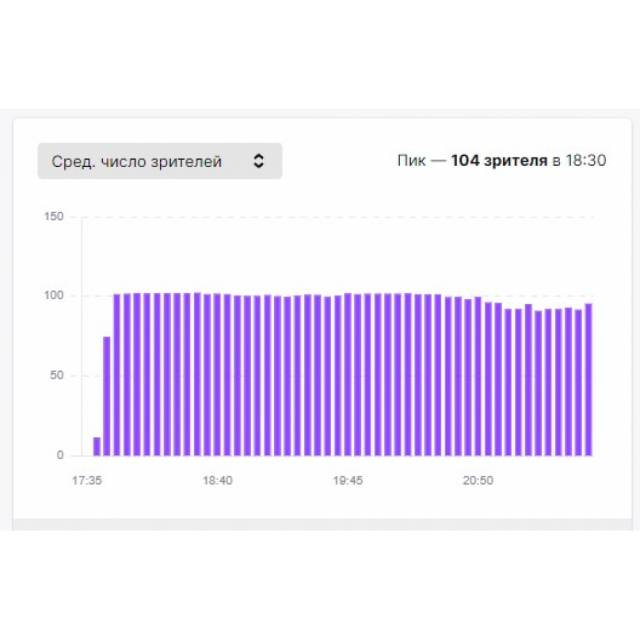
Task: Click the third bar, first to reach 100
Action: [117, 375]
